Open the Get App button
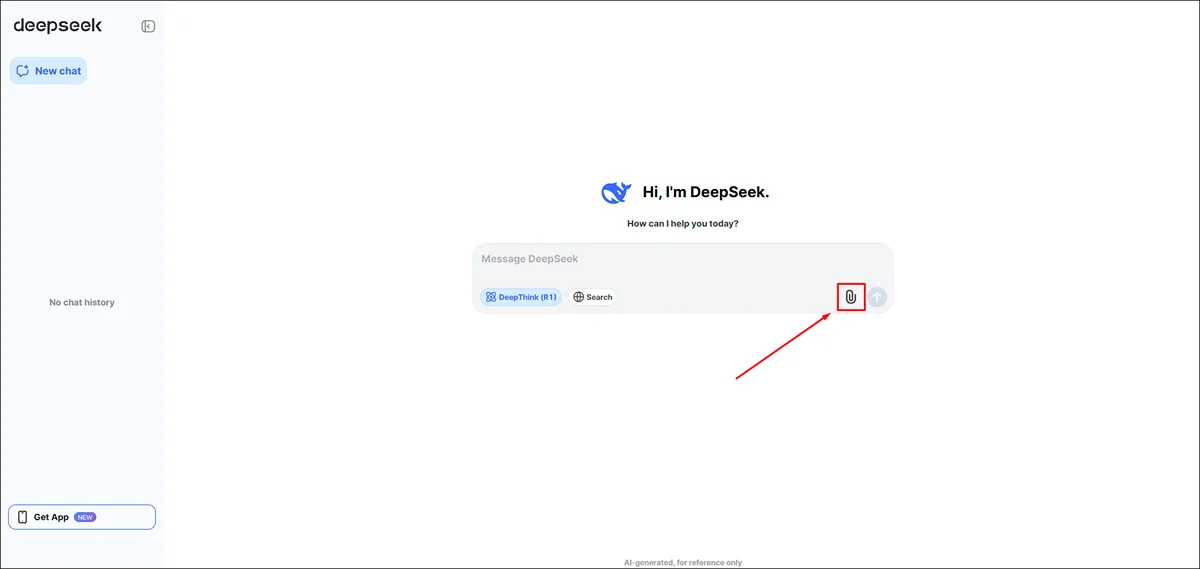This screenshot has width=1200, height=569. [82, 517]
